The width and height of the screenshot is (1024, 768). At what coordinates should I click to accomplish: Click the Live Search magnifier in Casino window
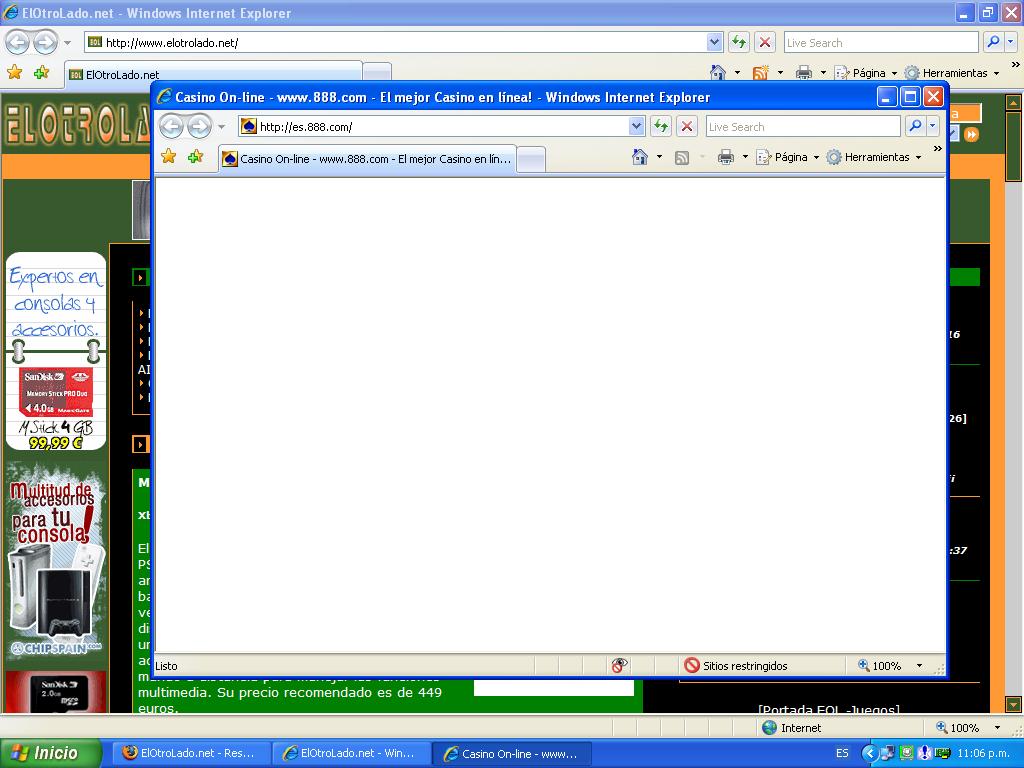(x=915, y=126)
